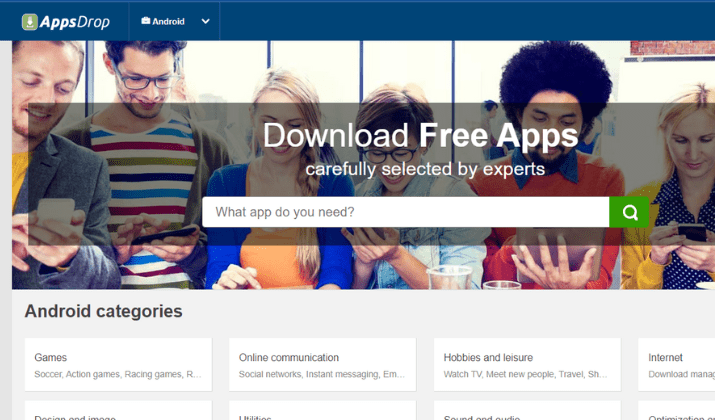Open the Online communication category
715x420 pixels.
click(322, 365)
